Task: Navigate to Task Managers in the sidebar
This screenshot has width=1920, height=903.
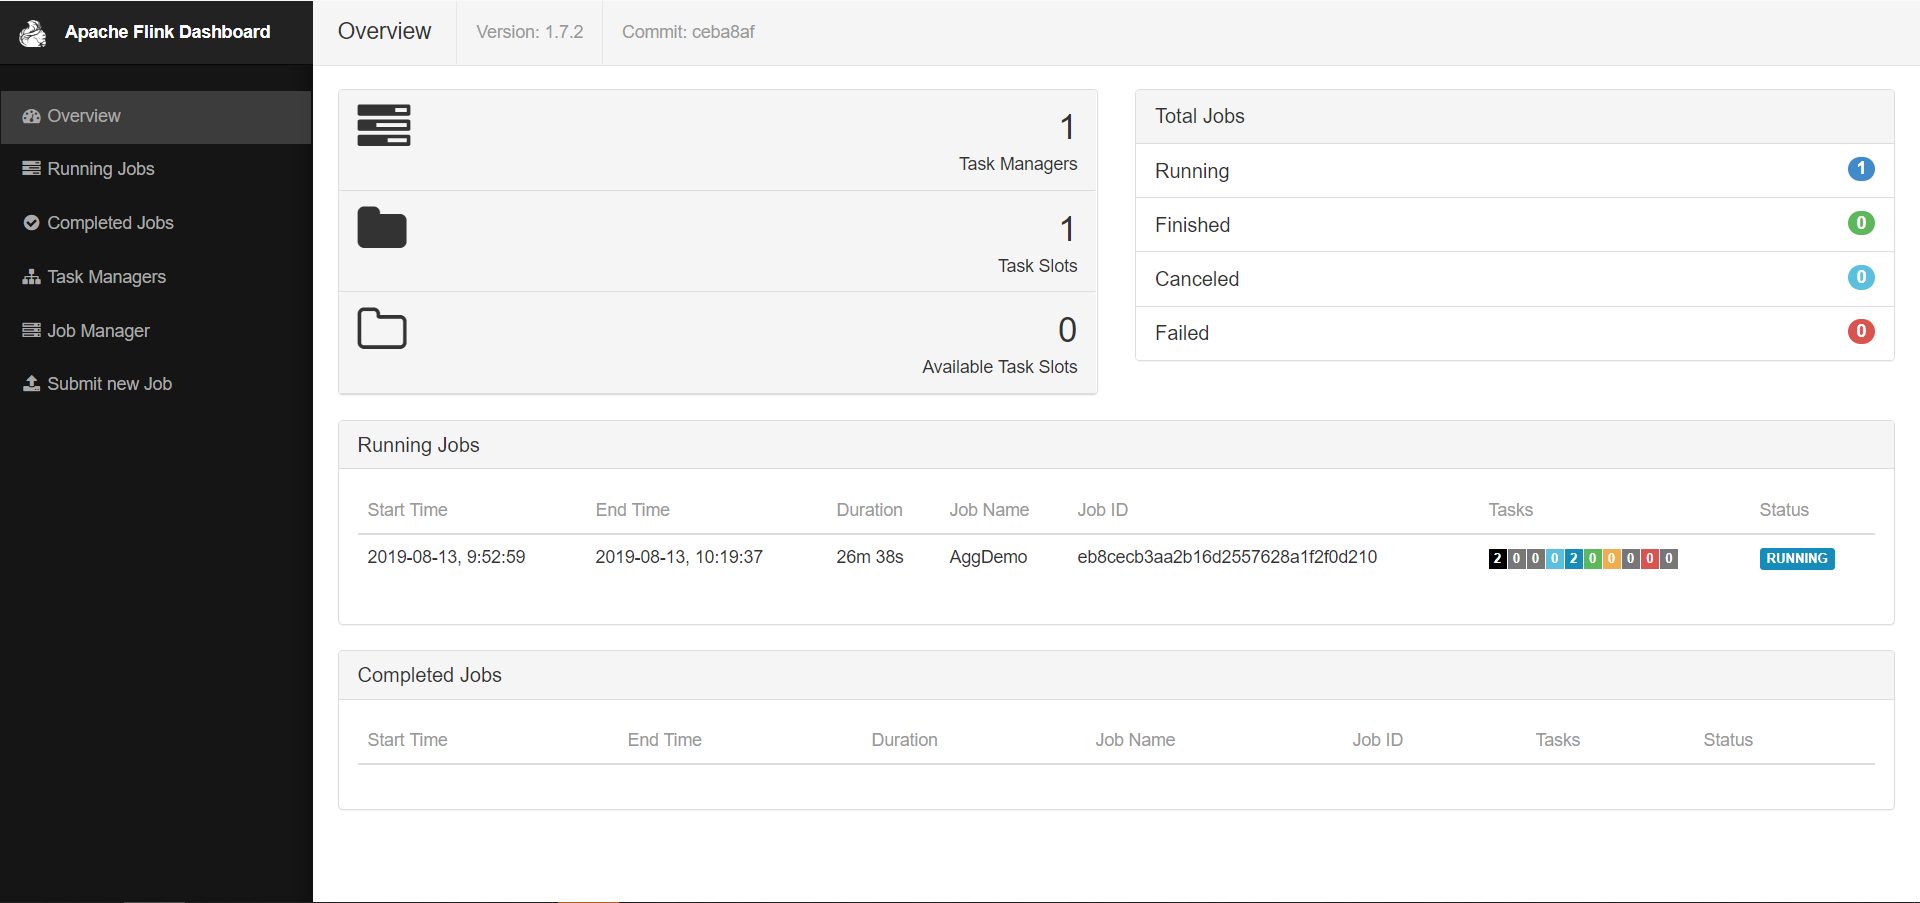Action: coord(156,277)
